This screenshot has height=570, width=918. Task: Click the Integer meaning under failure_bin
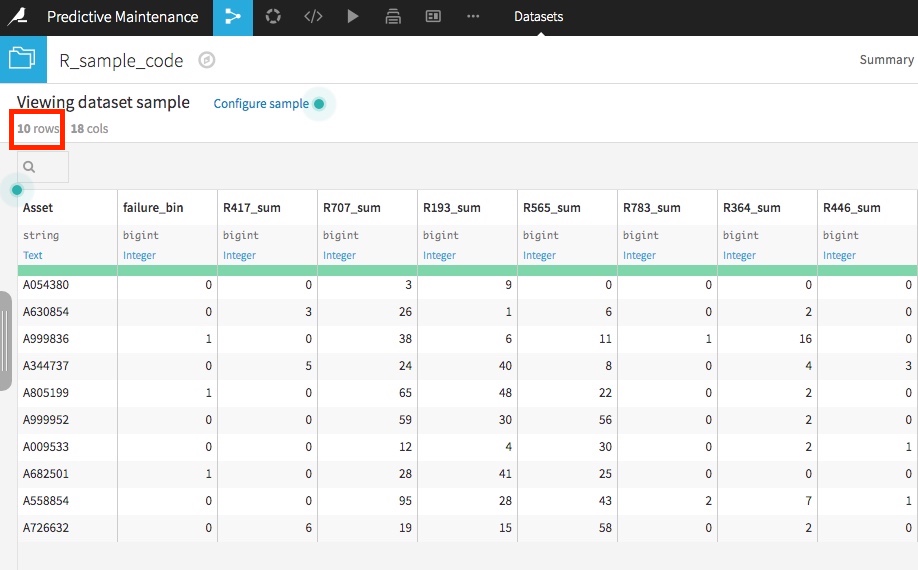point(139,255)
